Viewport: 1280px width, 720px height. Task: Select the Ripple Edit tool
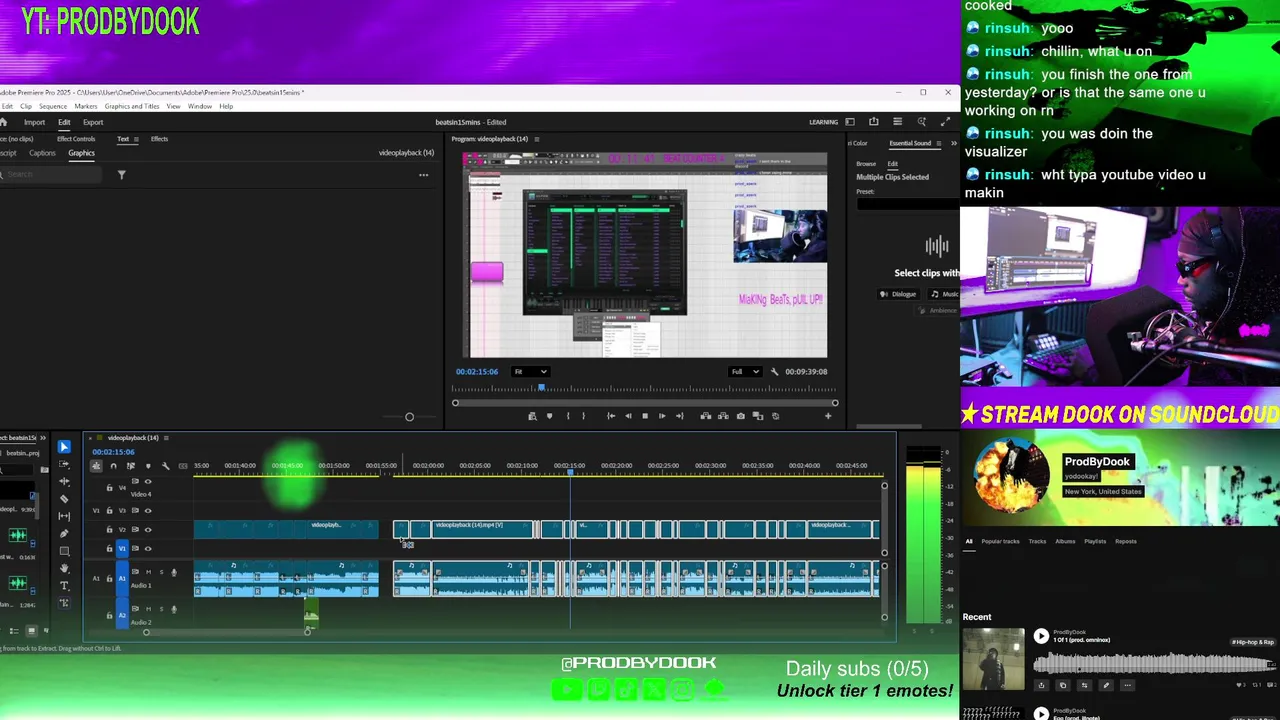point(64,481)
